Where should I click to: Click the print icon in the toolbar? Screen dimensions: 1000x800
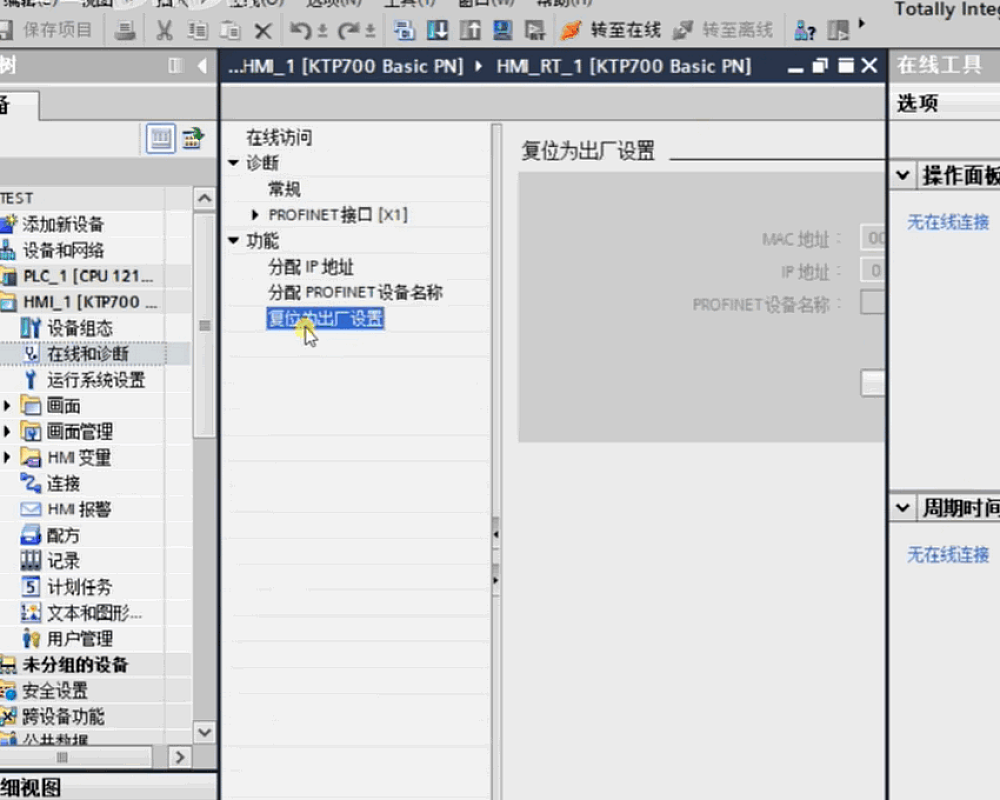[125, 30]
